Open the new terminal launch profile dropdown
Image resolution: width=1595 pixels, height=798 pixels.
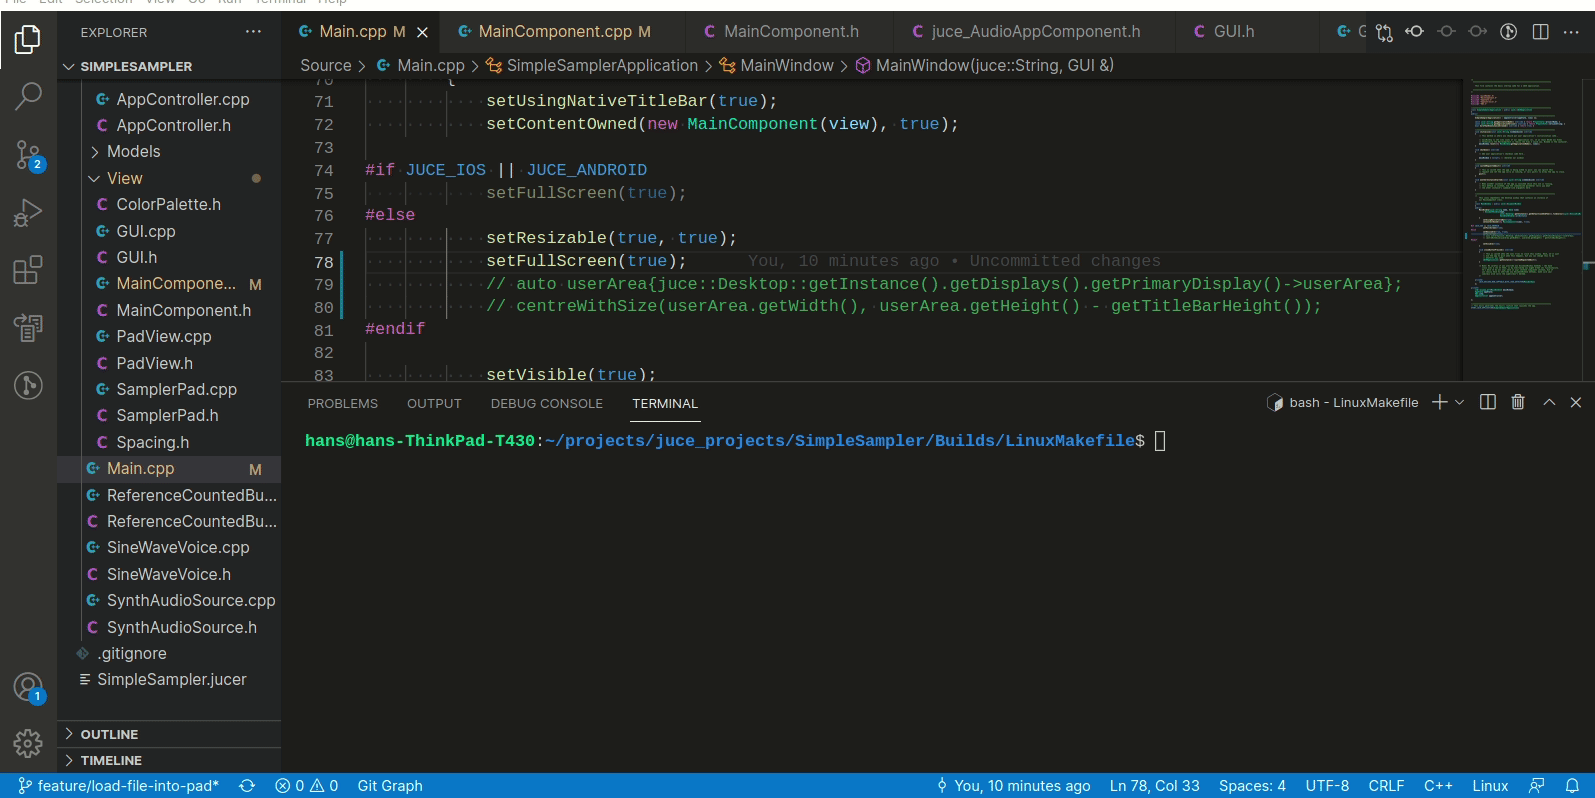1459,402
